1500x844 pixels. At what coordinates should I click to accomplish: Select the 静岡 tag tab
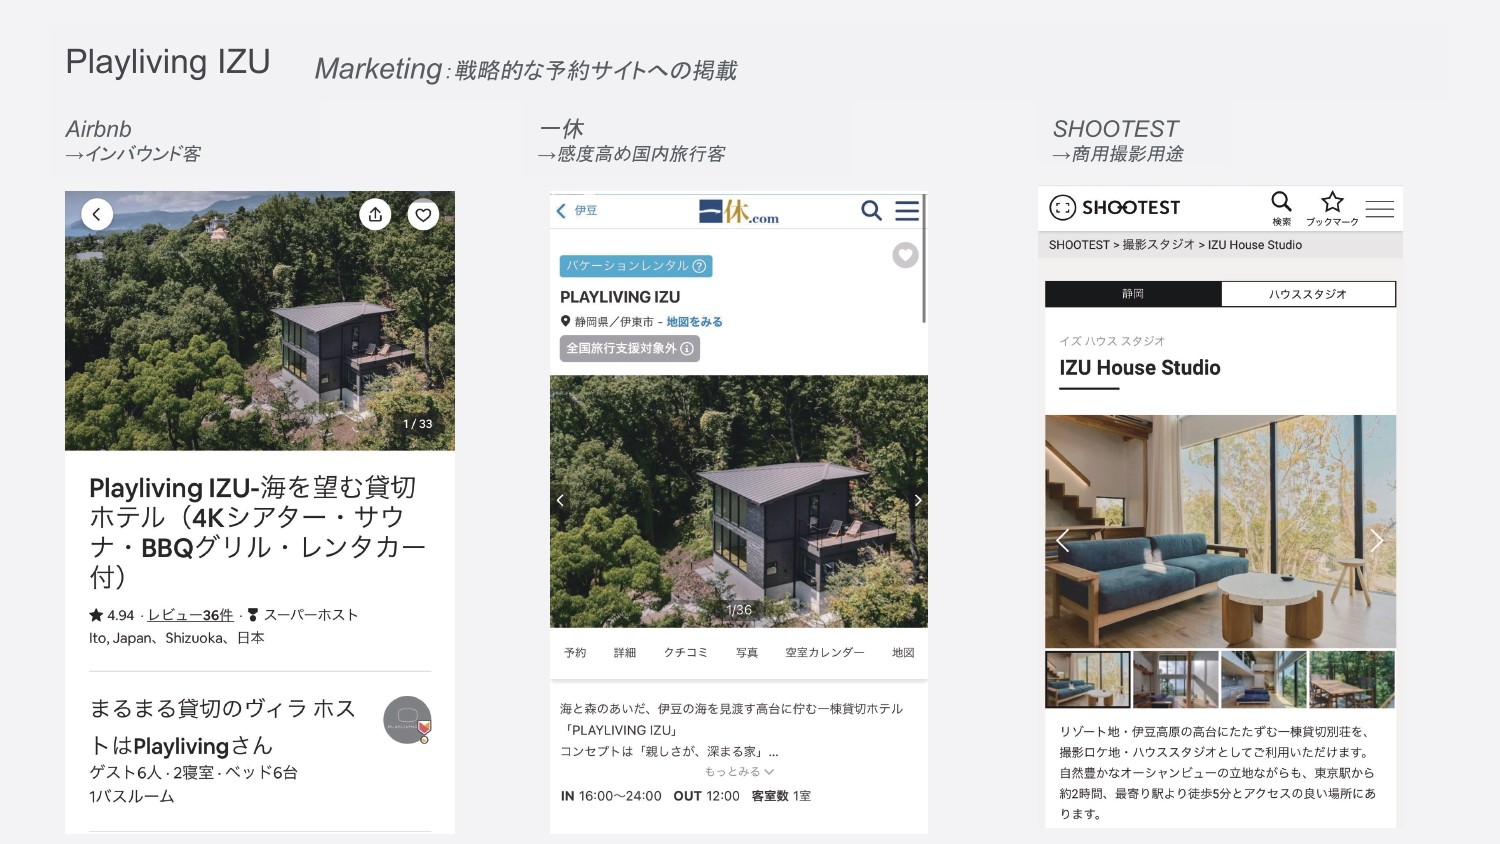click(x=1133, y=294)
